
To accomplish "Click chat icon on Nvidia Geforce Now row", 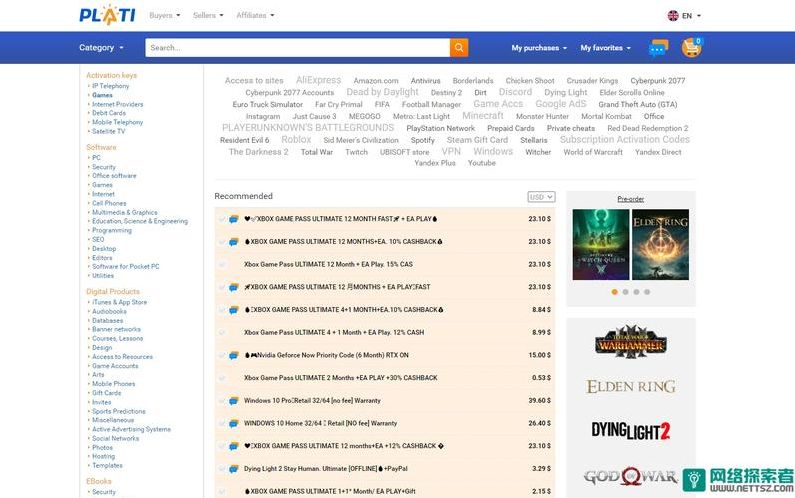I will [x=234, y=355].
